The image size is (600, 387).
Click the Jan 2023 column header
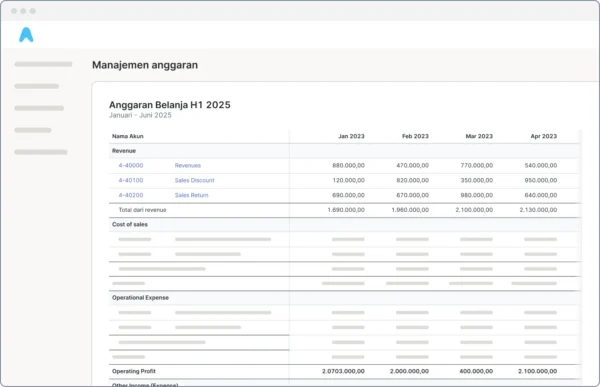(x=351, y=136)
